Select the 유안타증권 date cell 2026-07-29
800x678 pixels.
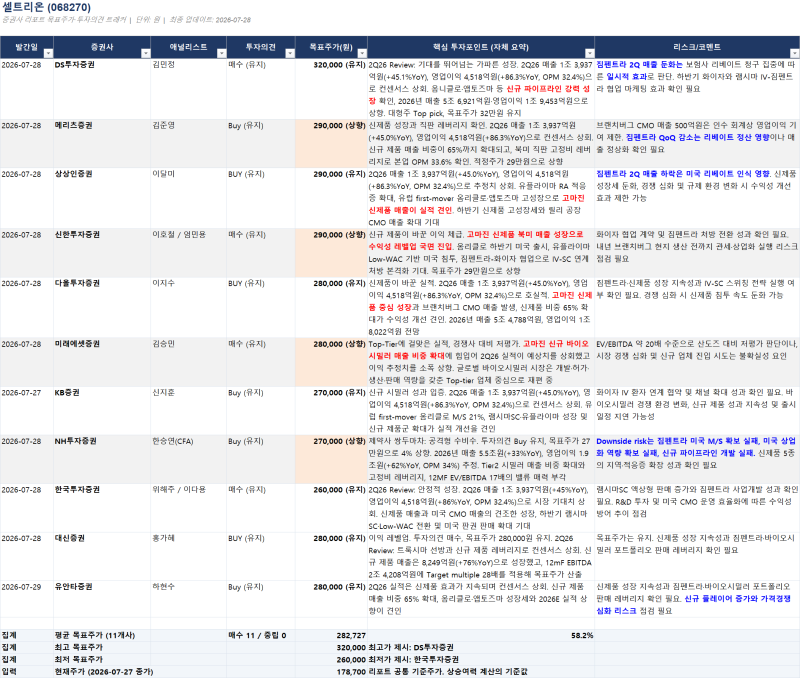[x=27, y=599]
